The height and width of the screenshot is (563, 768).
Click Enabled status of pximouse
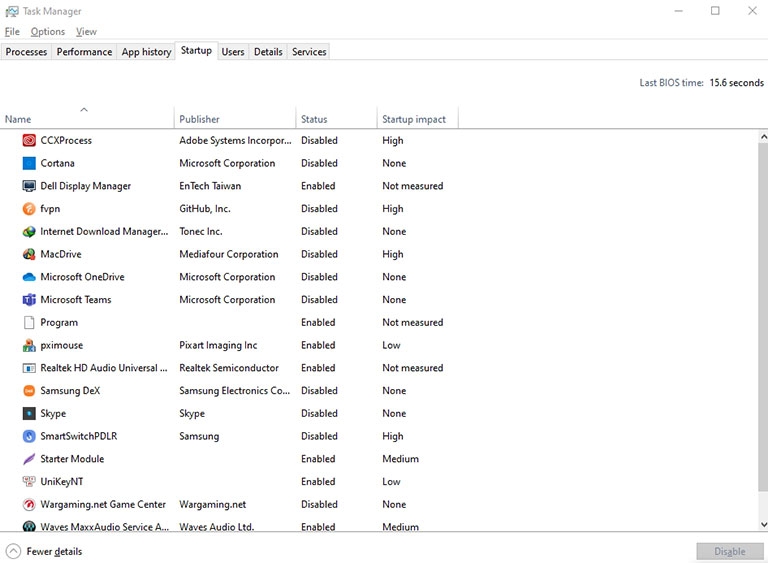pos(318,345)
